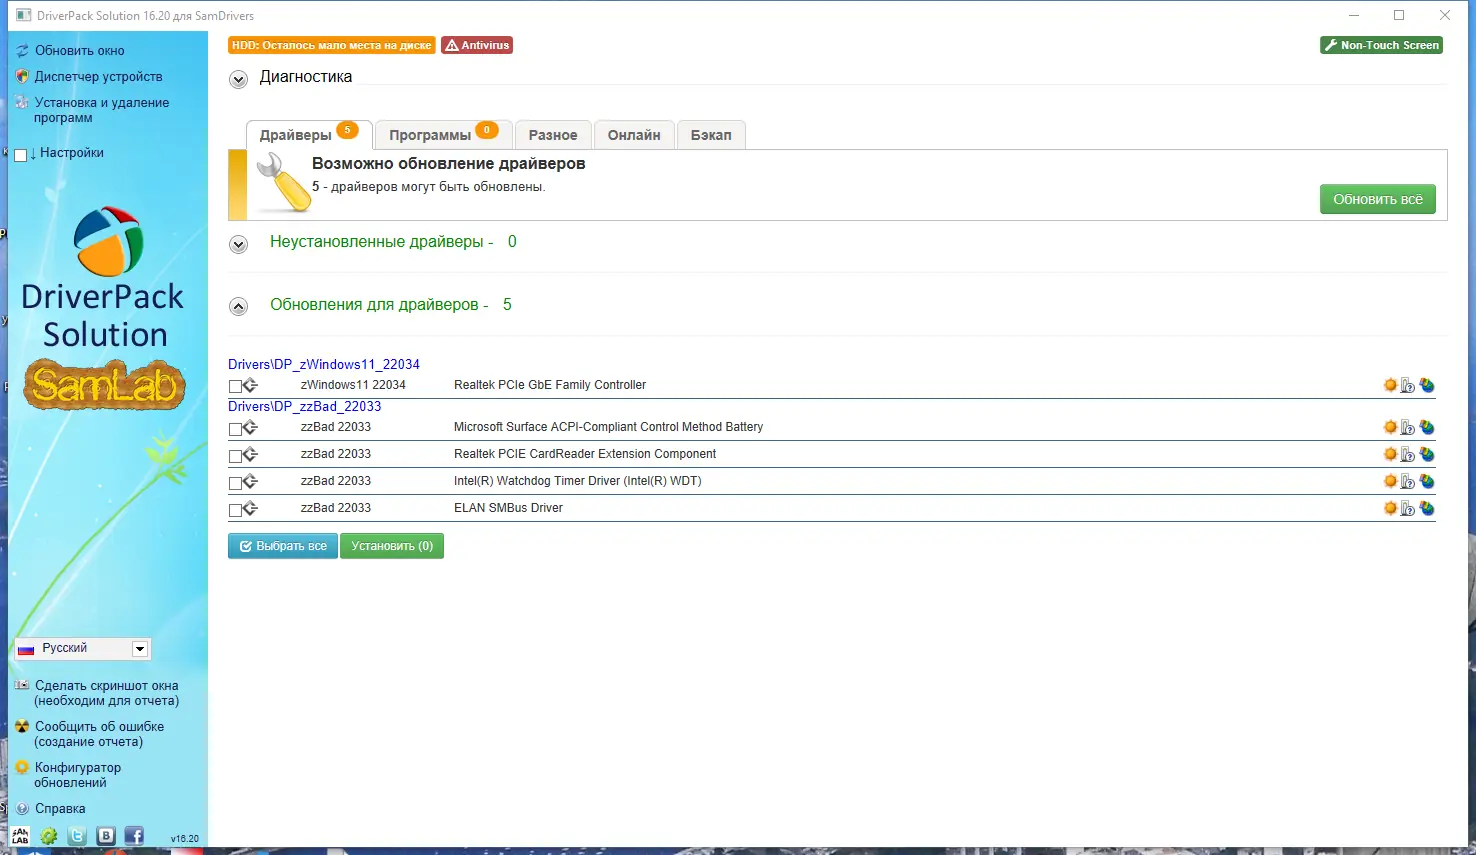Open the Онлайн tab

click(634, 135)
